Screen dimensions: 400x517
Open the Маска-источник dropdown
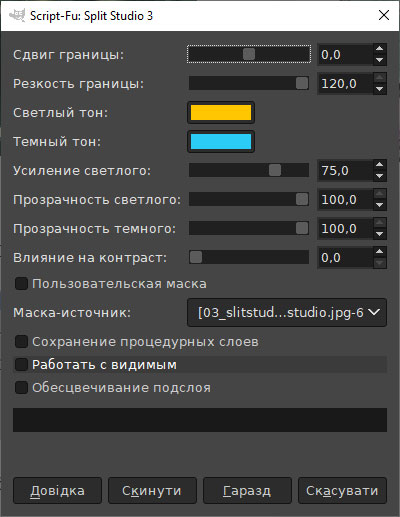click(287, 313)
